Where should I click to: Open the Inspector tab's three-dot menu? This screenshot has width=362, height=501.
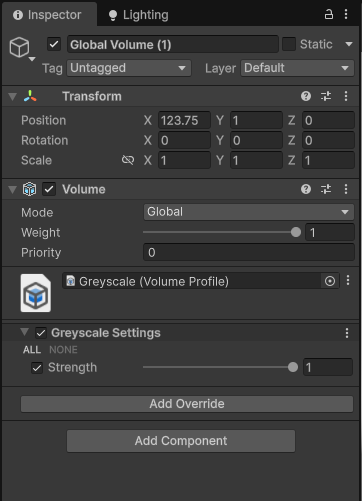pyautogui.click(x=346, y=14)
